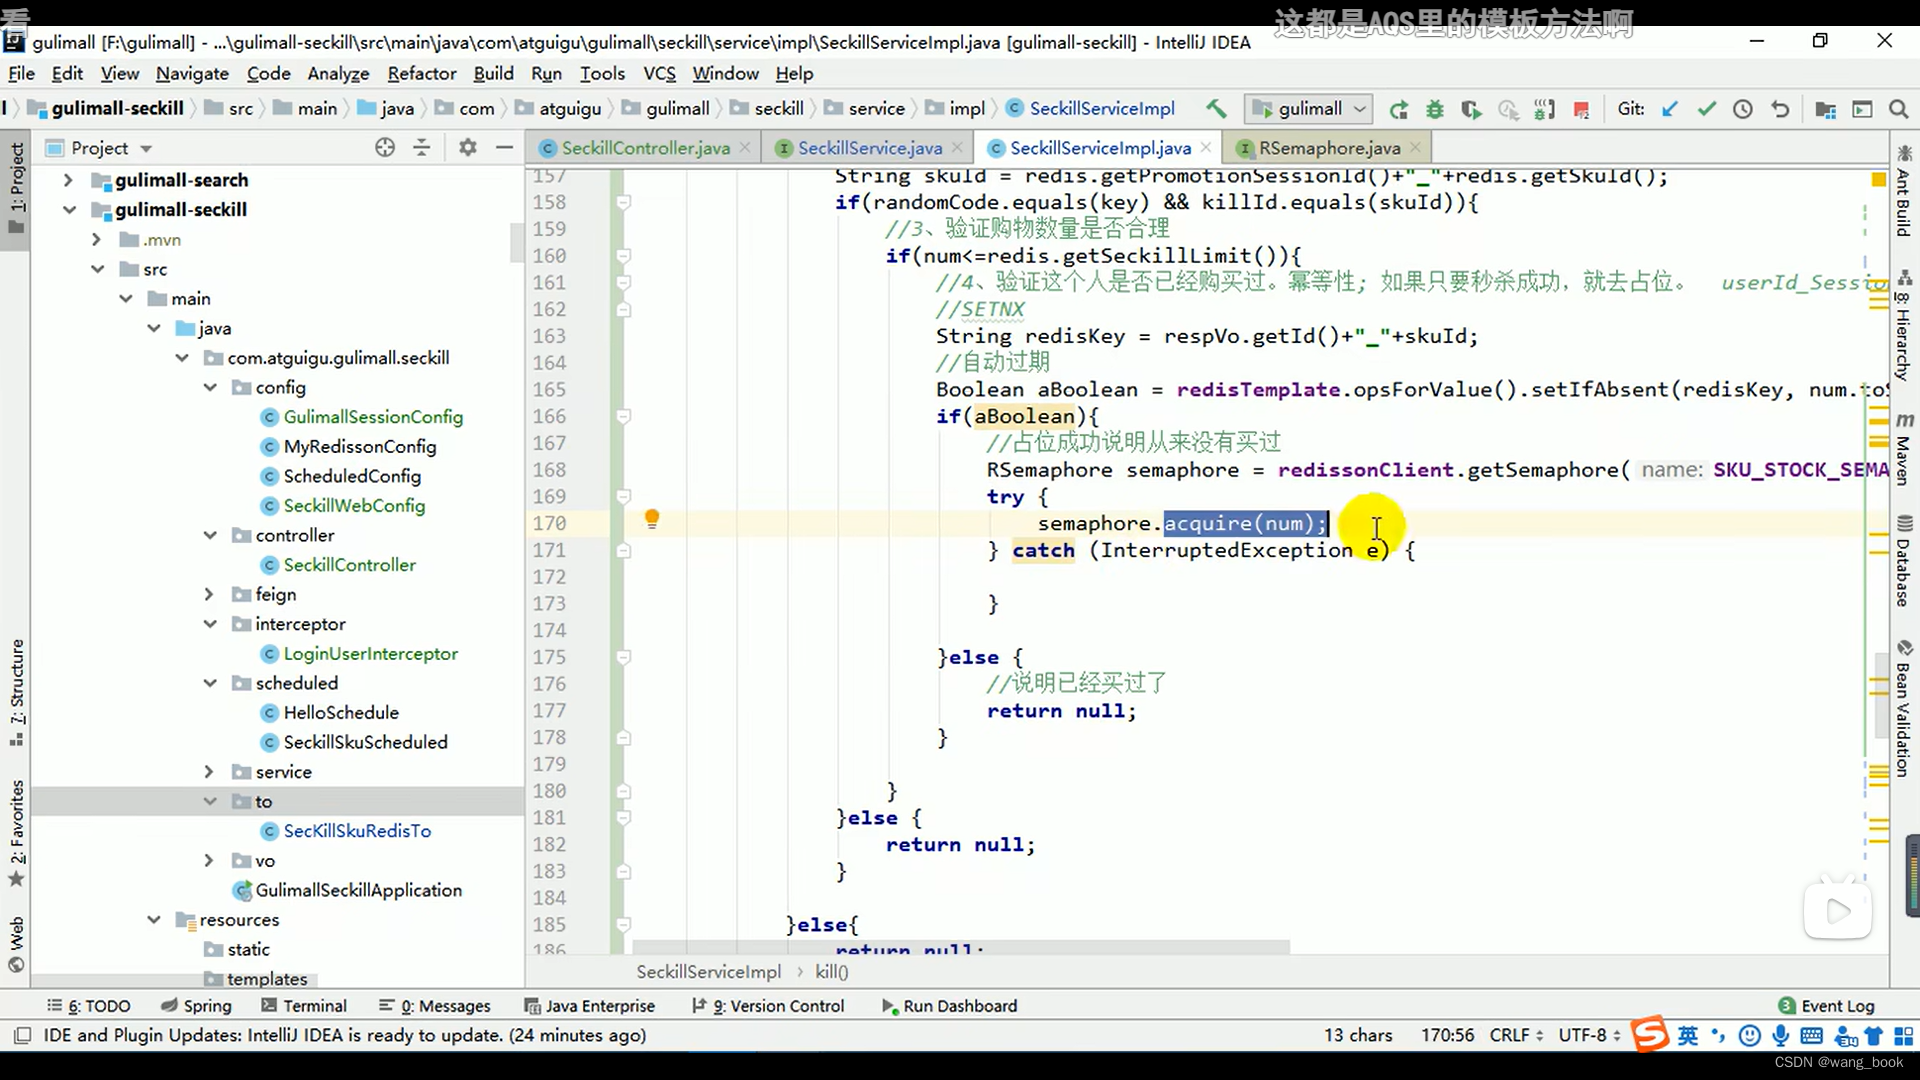The image size is (1920, 1080).
Task: Open the Spring panel icon
Action: click(x=167, y=1006)
